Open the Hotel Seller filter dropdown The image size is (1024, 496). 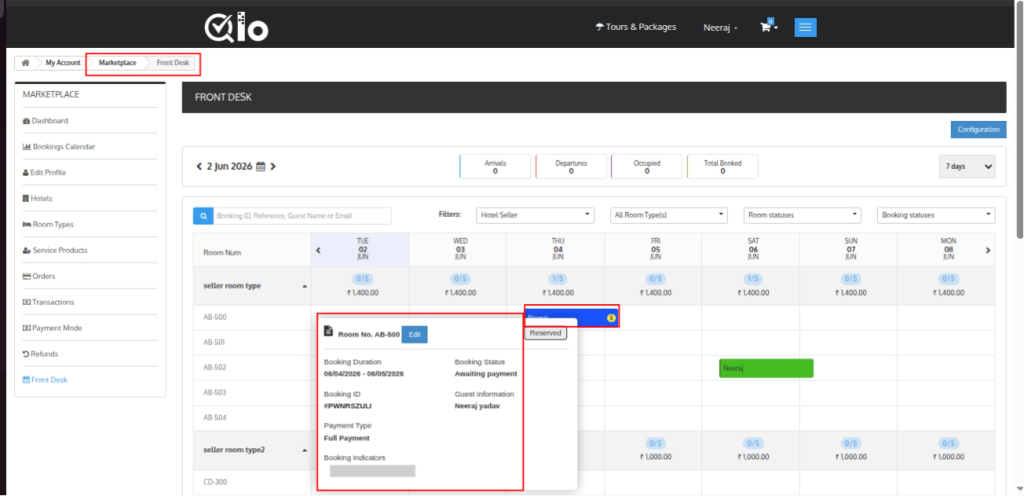coord(536,215)
